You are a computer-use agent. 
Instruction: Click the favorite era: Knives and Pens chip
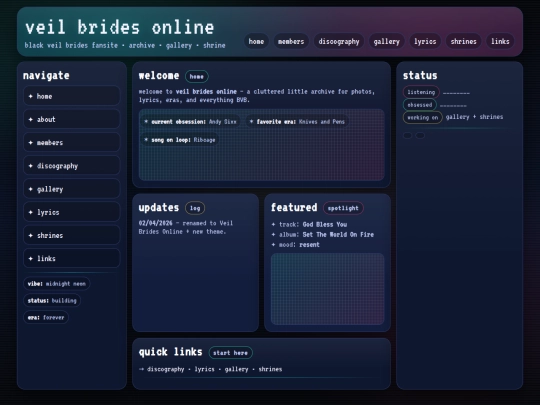pos(297,122)
